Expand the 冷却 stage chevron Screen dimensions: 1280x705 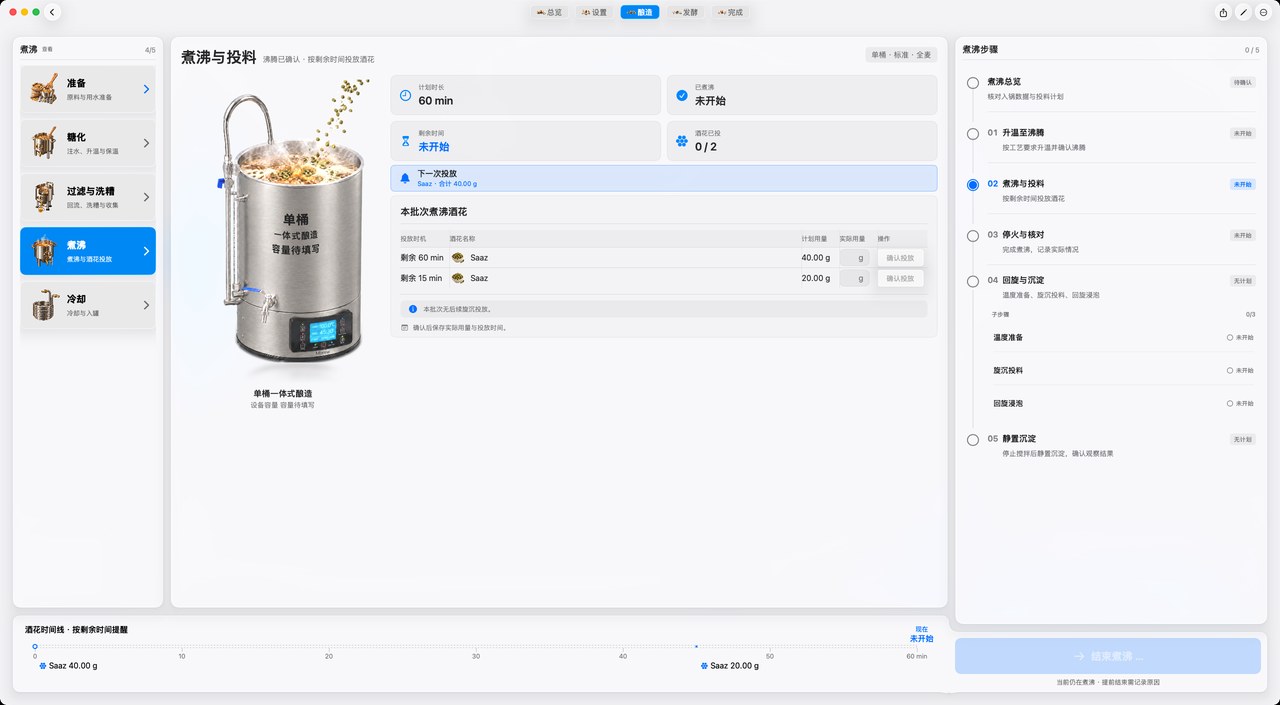pos(146,305)
